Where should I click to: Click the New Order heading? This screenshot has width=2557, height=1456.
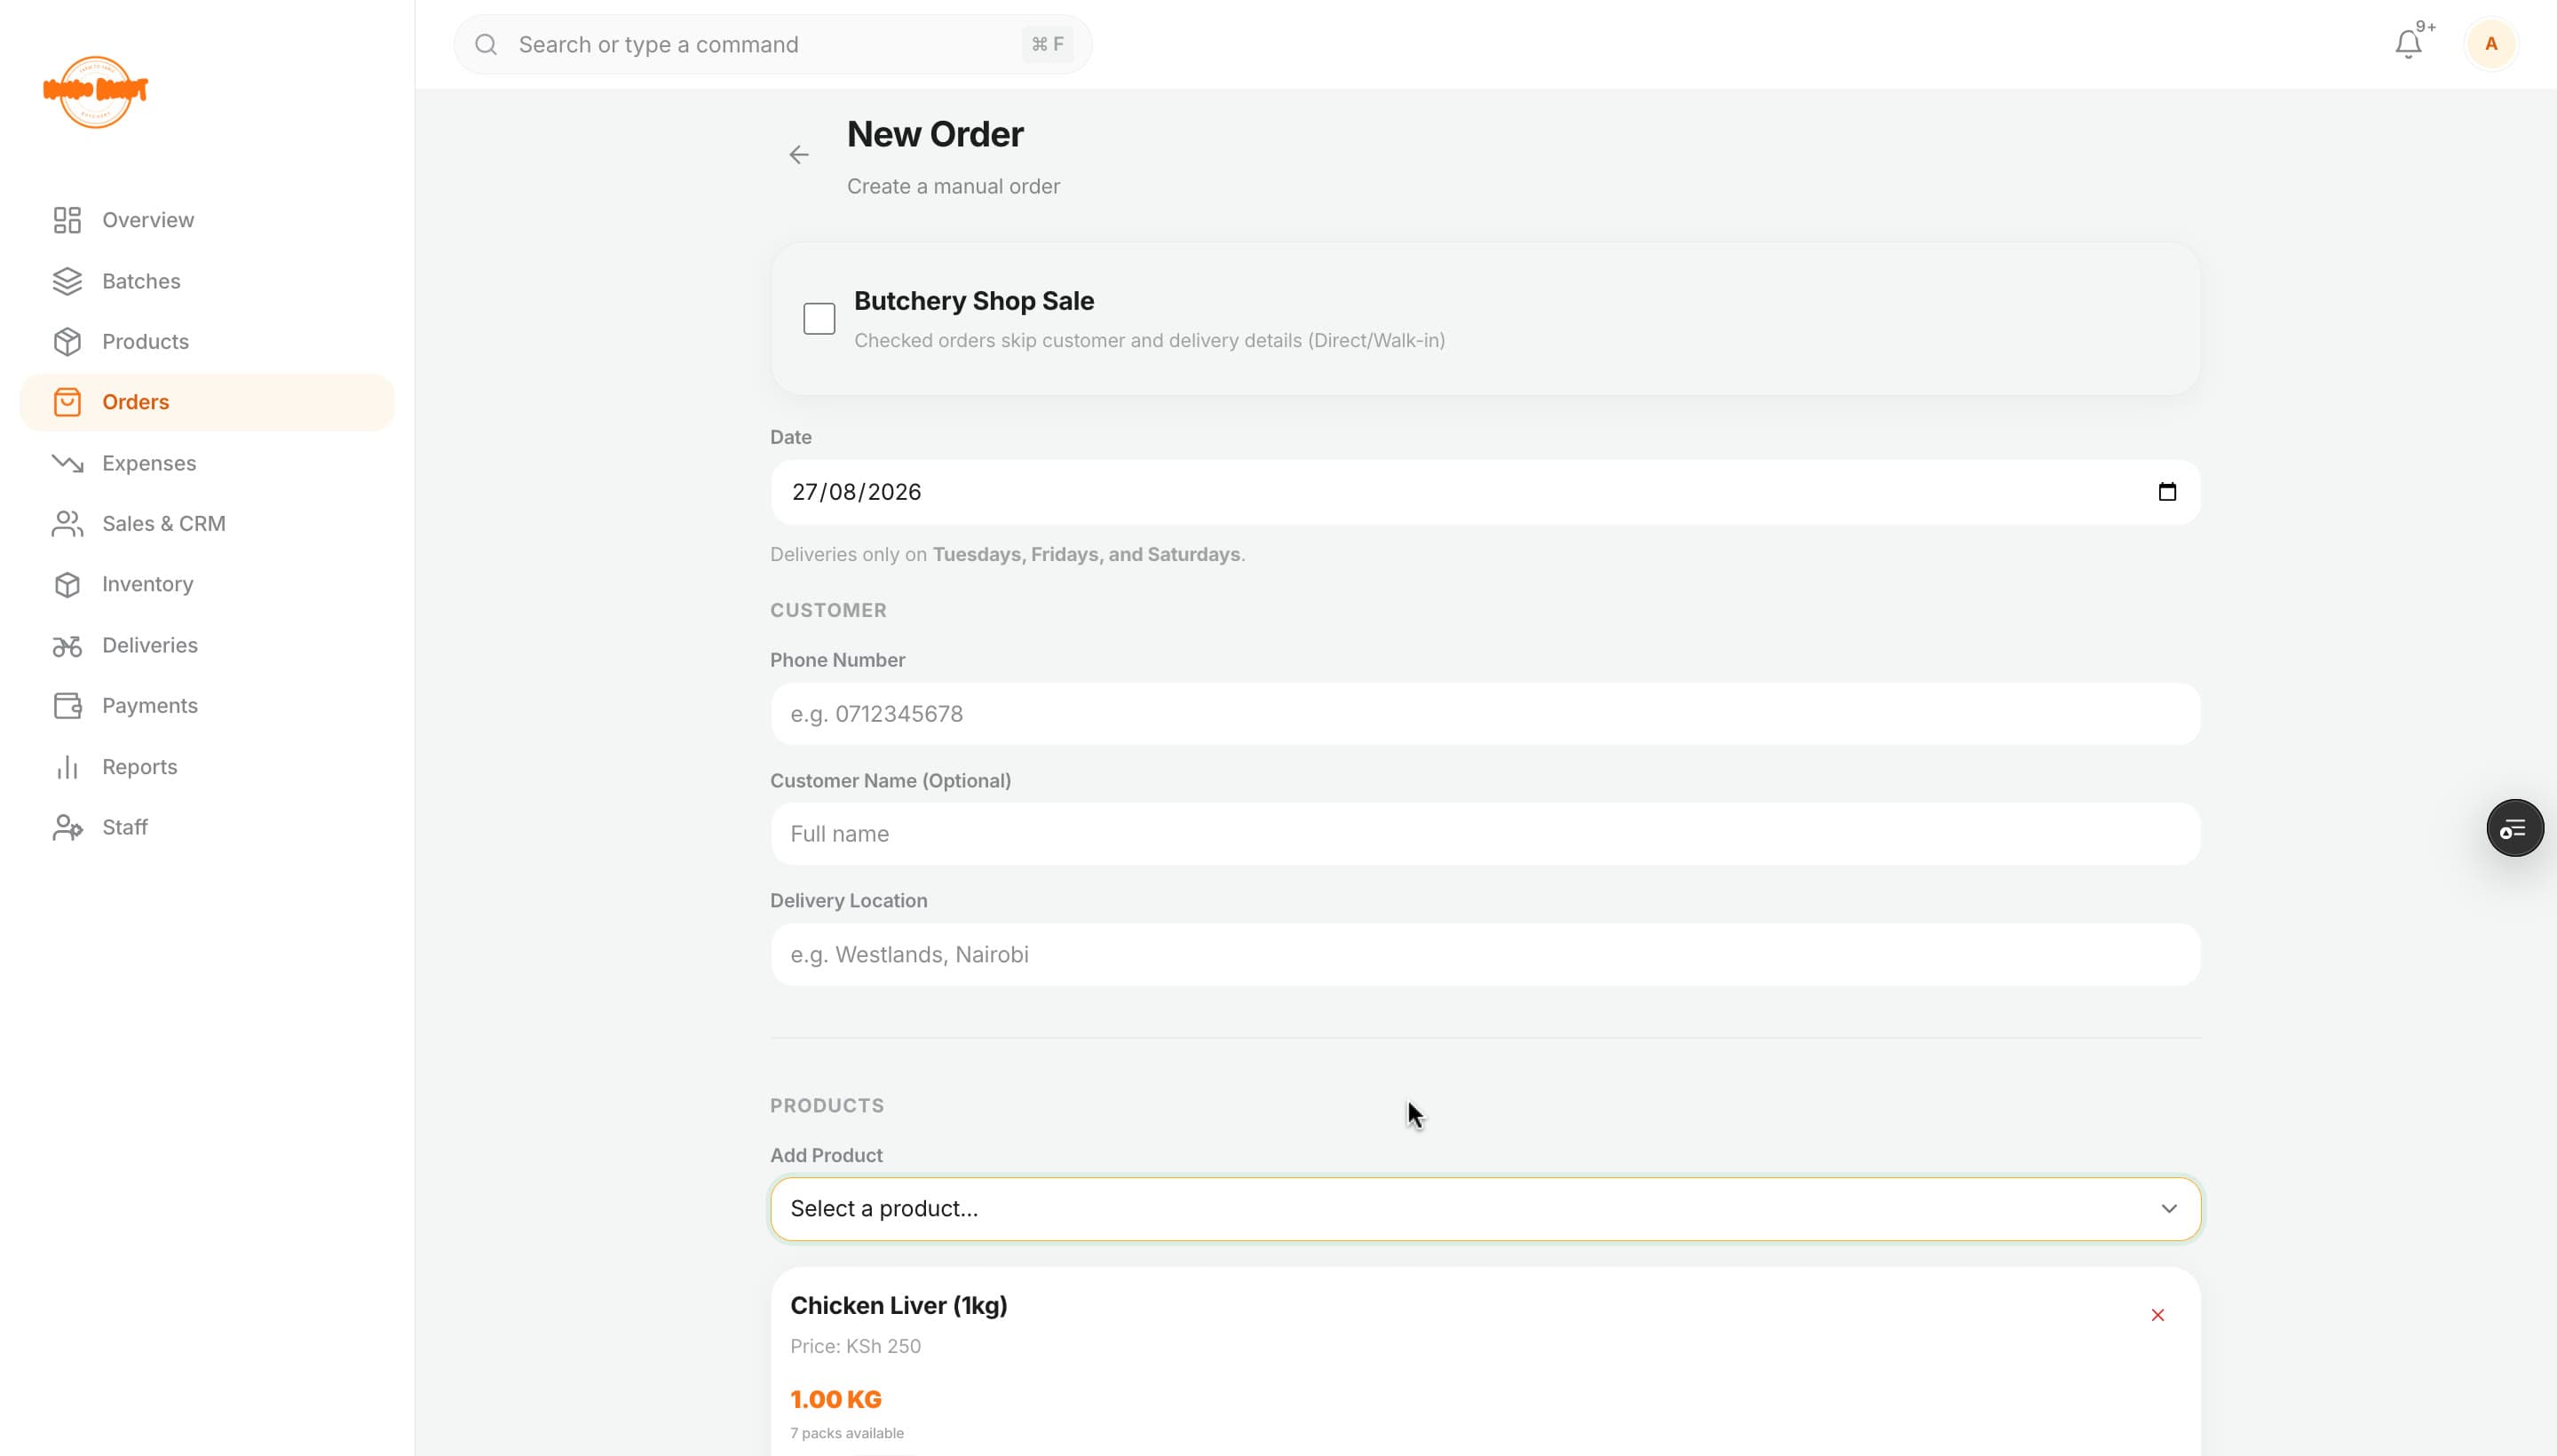coord(935,134)
